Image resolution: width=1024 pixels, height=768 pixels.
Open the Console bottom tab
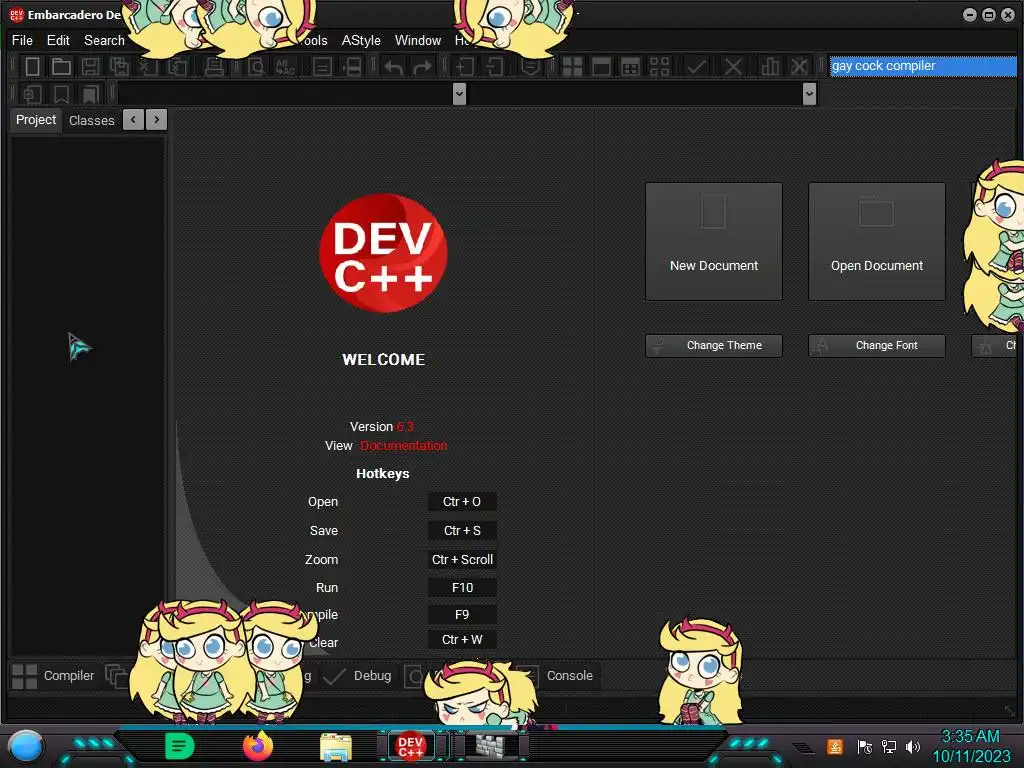pos(568,676)
